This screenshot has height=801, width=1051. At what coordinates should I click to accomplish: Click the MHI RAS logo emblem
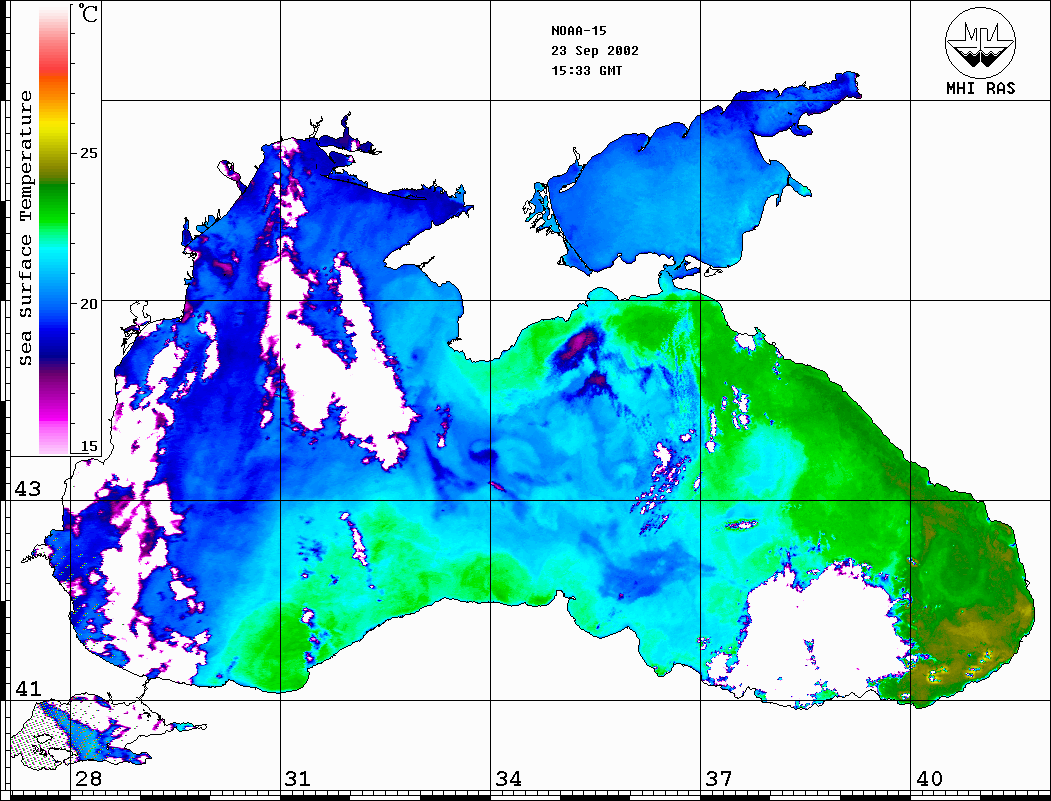point(980,42)
